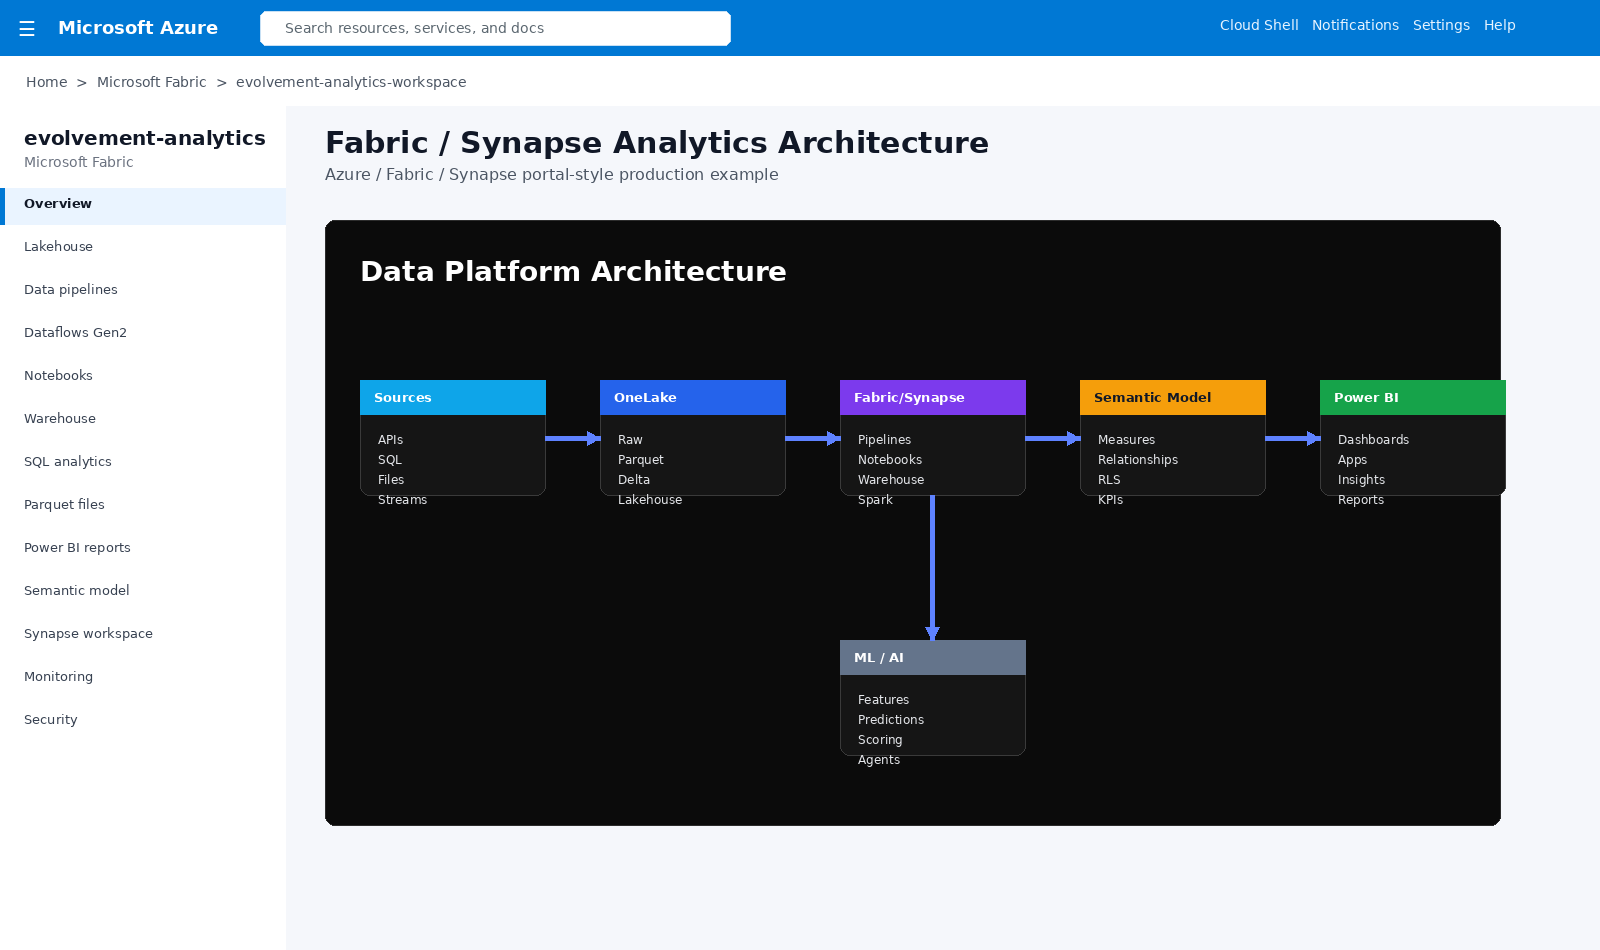Click 'Dashboards' in Power BI node

(x=1373, y=440)
